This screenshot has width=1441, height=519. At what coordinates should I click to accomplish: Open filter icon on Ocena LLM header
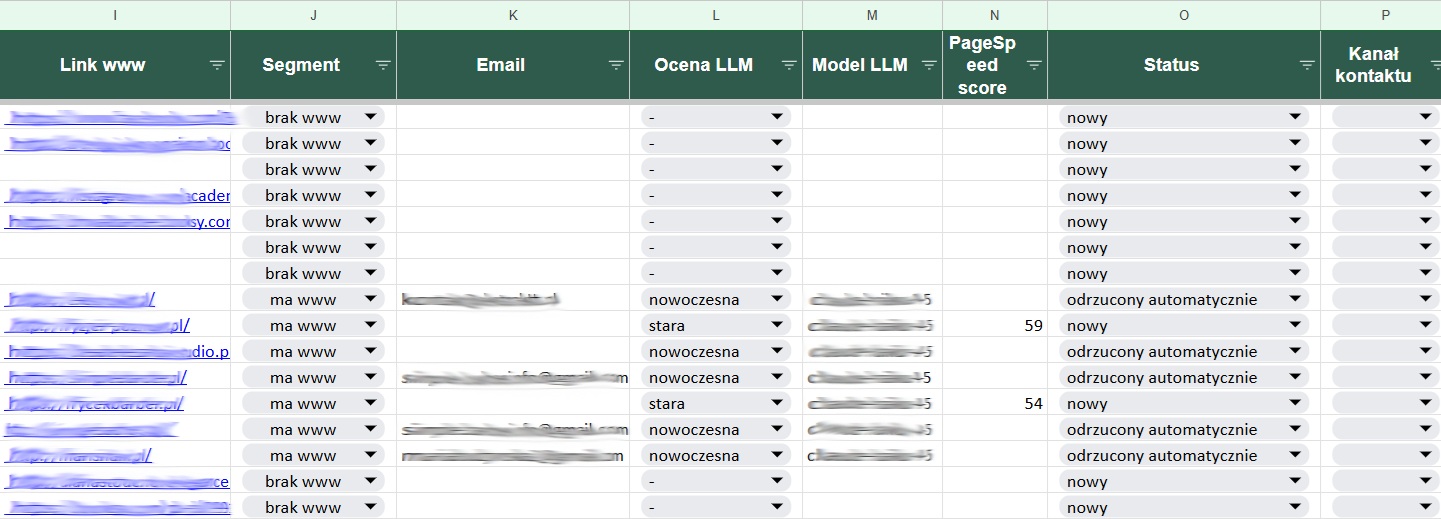point(789,65)
